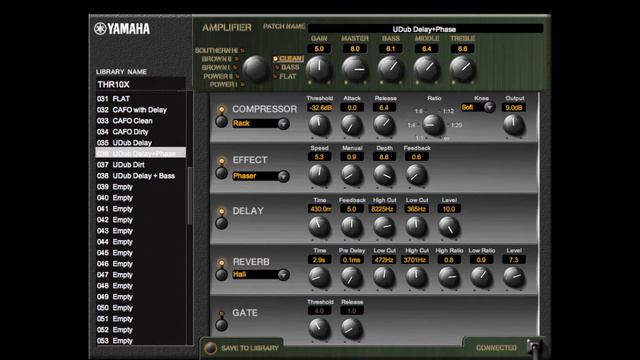Click the Delay Time value 430.0m
The image size is (640, 360).
click(320, 209)
